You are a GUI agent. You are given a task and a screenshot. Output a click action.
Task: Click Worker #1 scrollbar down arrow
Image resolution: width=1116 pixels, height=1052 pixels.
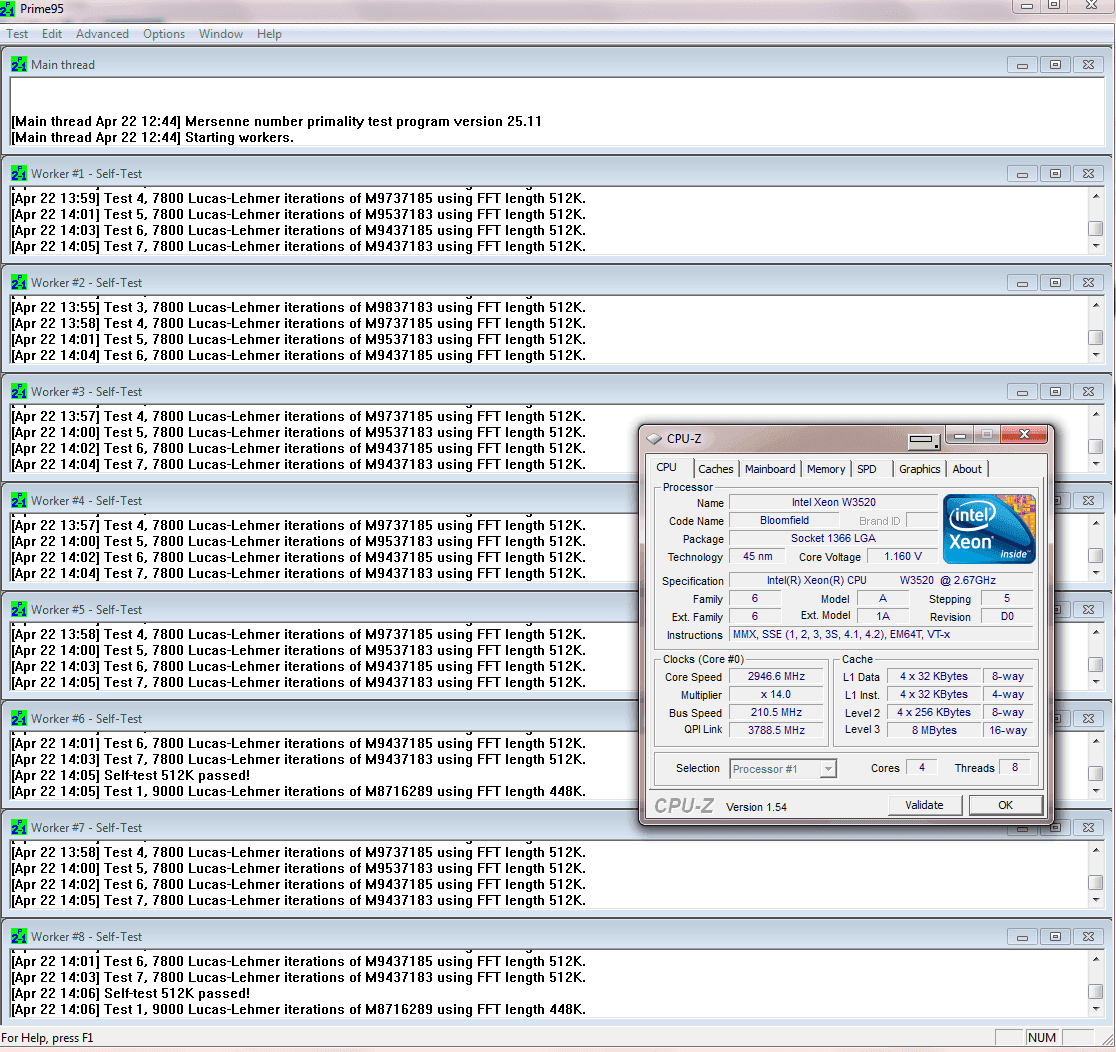click(x=1096, y=246)
